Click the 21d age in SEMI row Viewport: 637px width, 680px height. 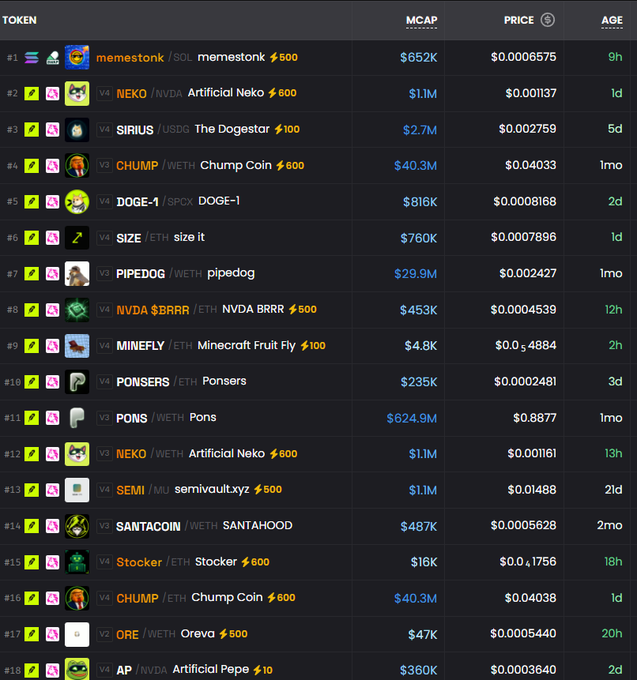614,490
